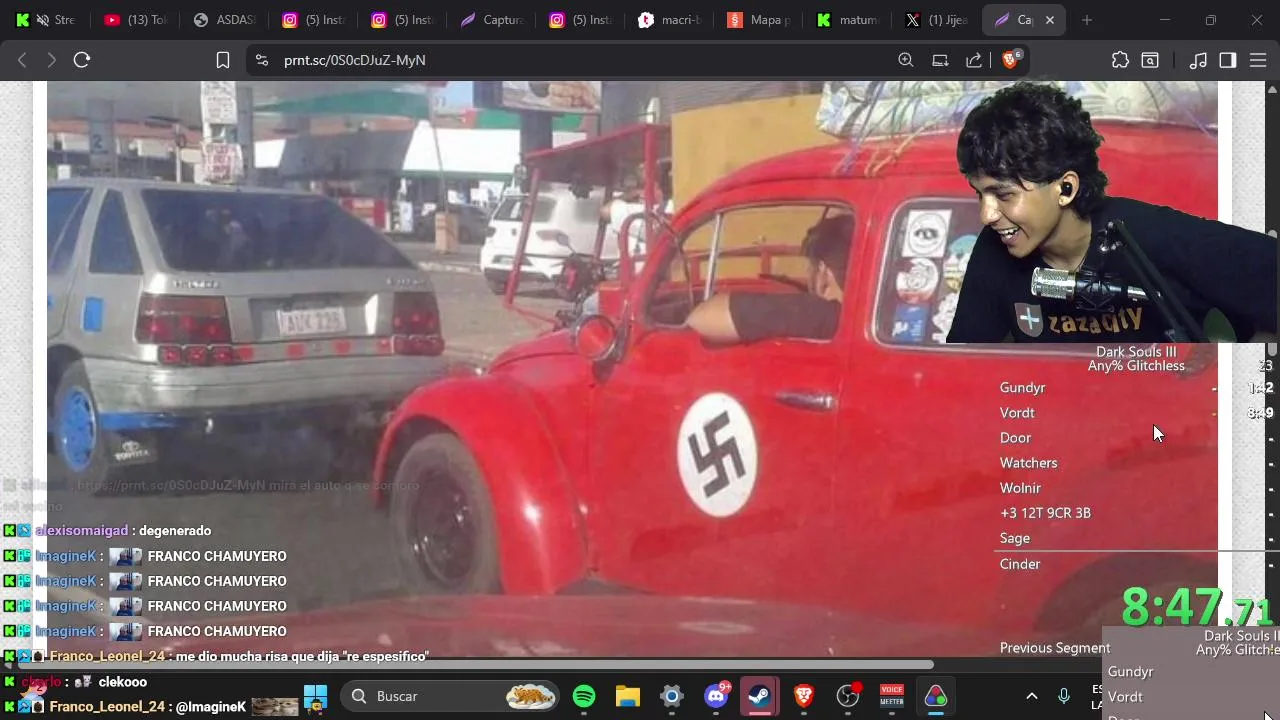Open the Windows Start menu
1280x720 pixels.
(x=315, y=696)
